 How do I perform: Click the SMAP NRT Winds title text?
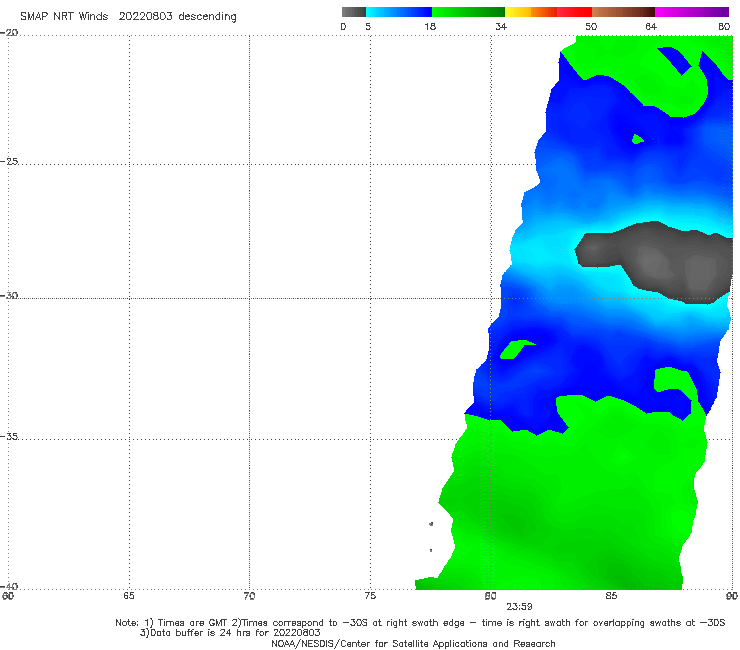64,16
